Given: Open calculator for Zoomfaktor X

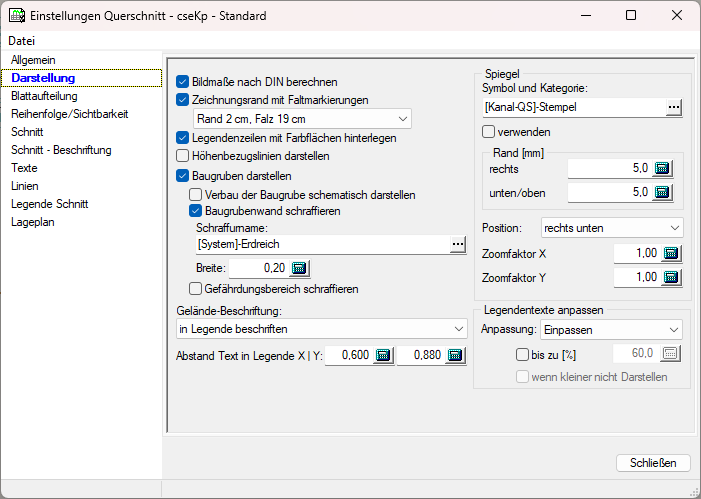Looking at the screenshot, I should (x=672, y=254).
